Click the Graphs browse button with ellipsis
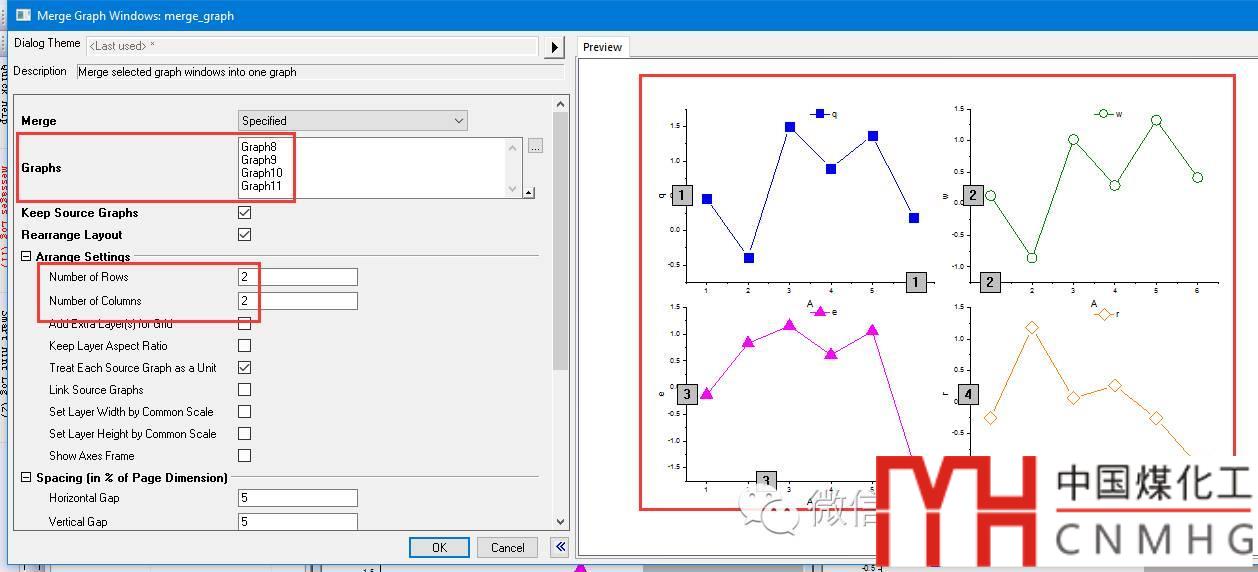The width and height of the screenshot is (1258, 572). pyautogui.click(x=535, y=146)
